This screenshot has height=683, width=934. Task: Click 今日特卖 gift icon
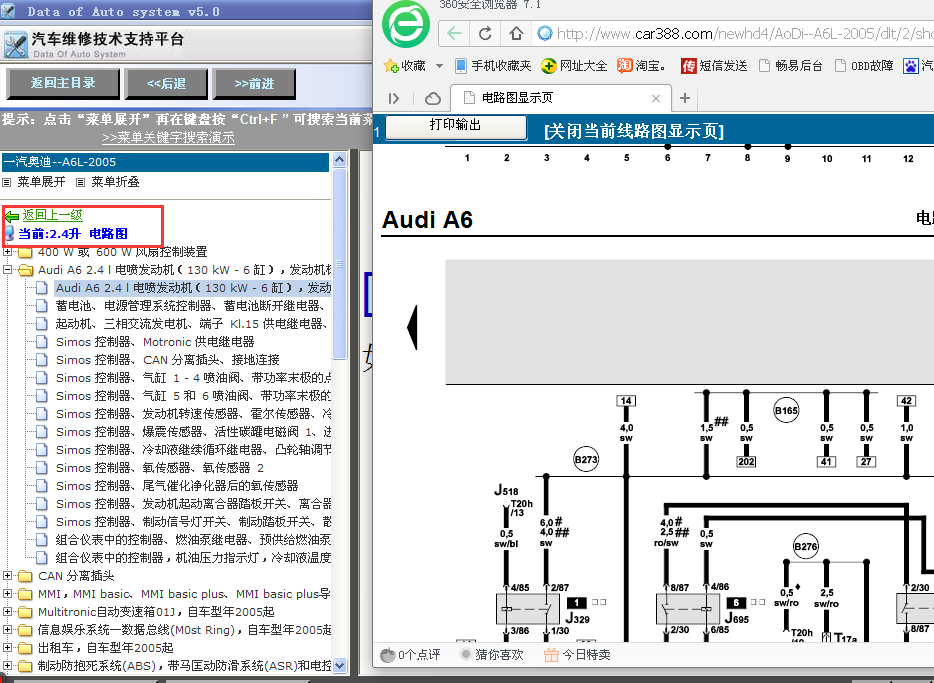coord(551,655)
